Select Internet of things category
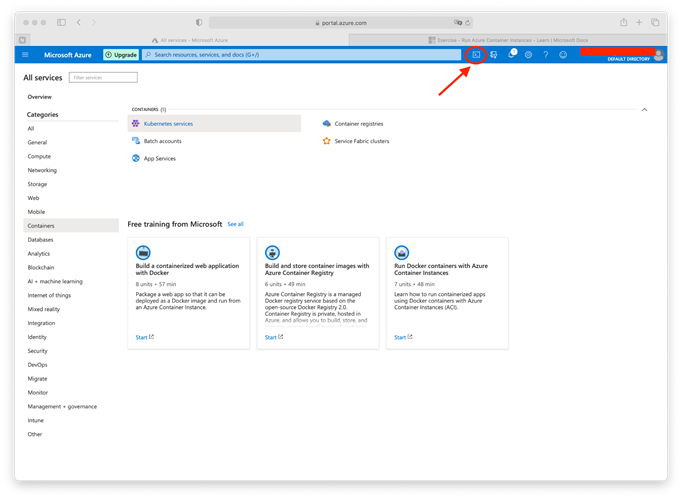The height and width of the screenshot is (499, 682). click(49, 295)
